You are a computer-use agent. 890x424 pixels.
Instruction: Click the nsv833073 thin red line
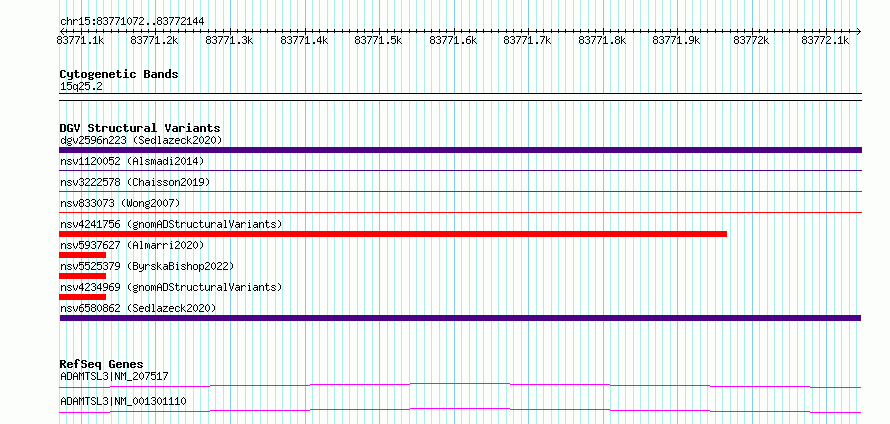460,212
